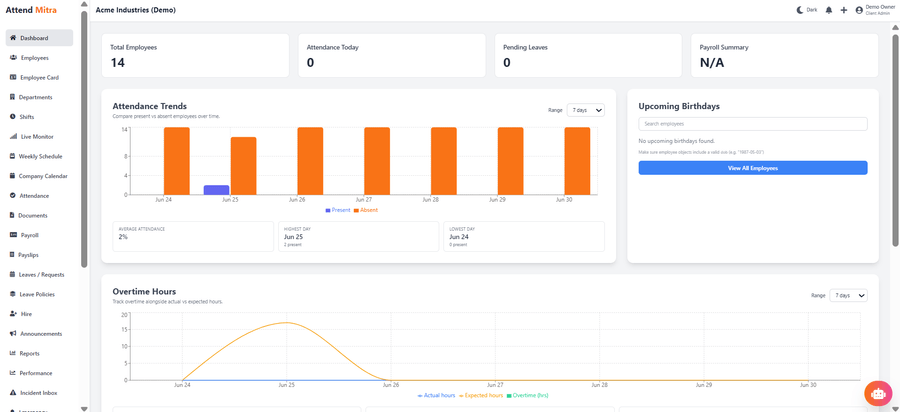Click the Weekly Schedule calendar icon
The image size is (900, 412).
click(13, 156)
